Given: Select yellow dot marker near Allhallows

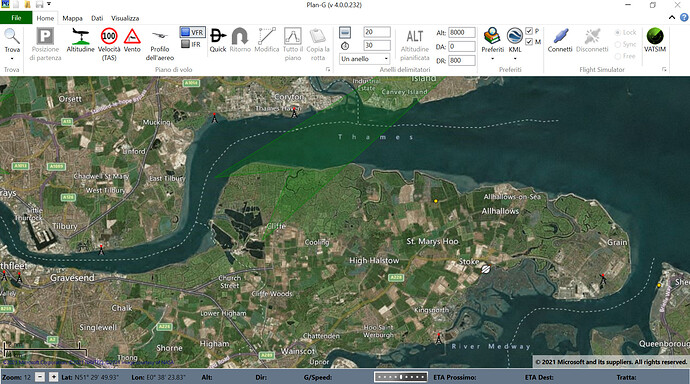Looking at the screenshot, I should click(436, 201).
